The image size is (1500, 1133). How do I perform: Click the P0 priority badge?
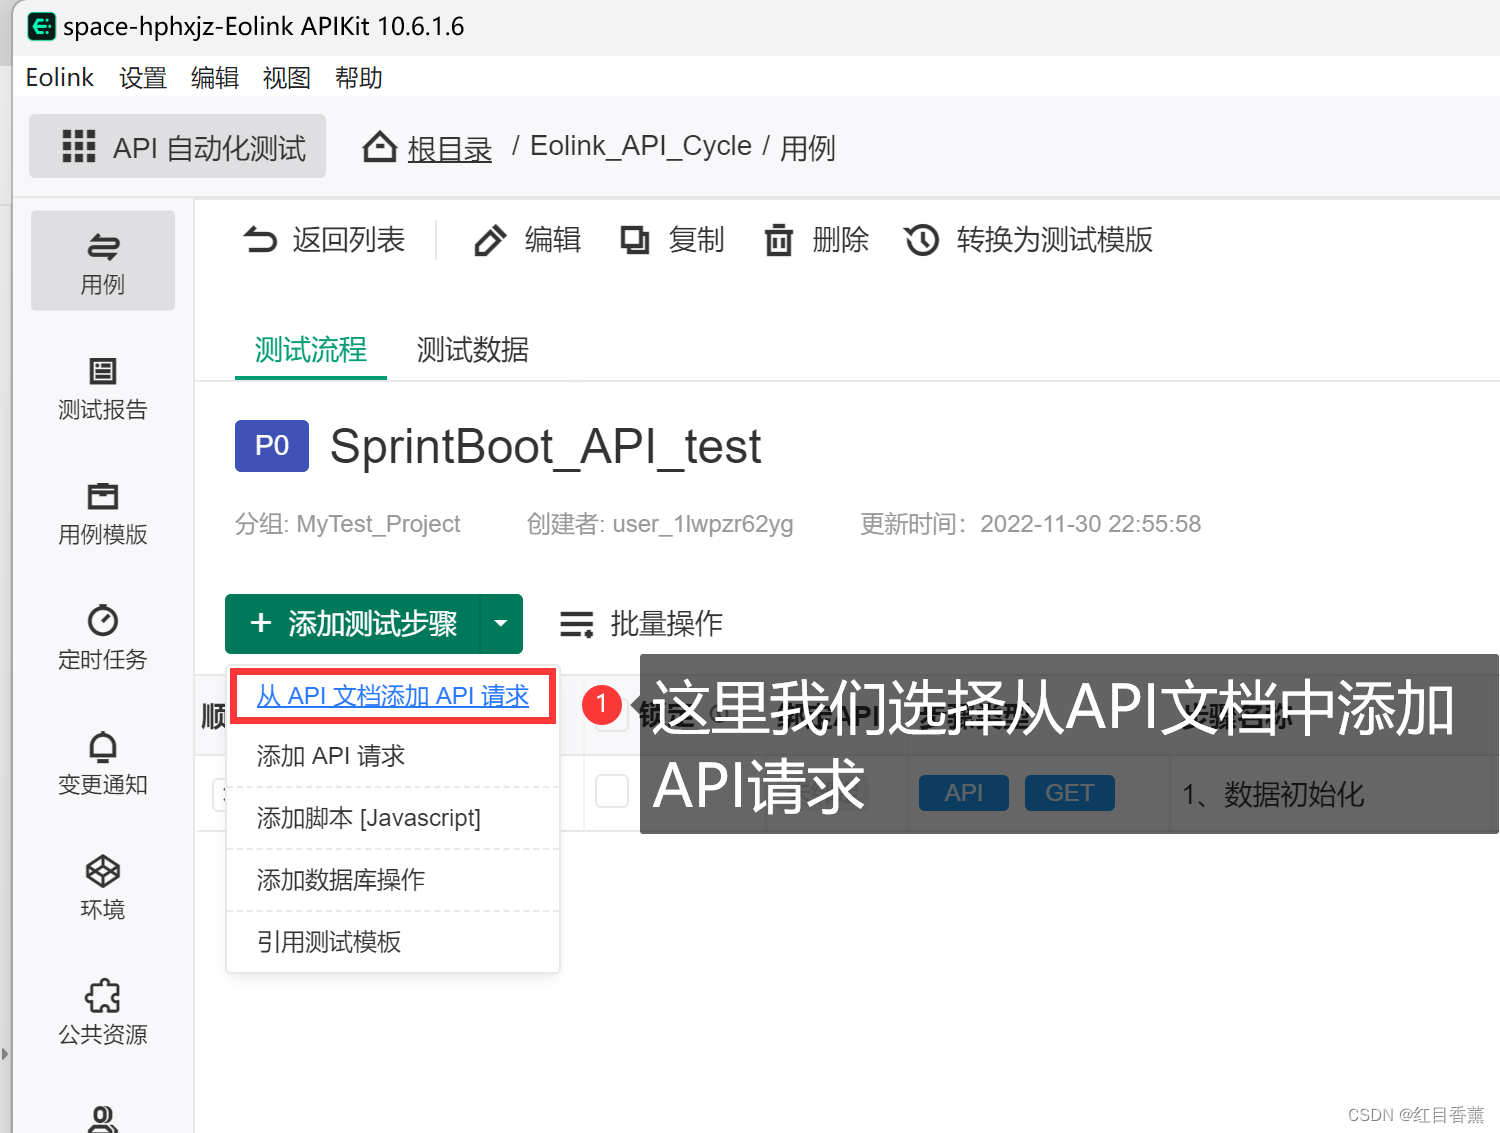point(272,446)
